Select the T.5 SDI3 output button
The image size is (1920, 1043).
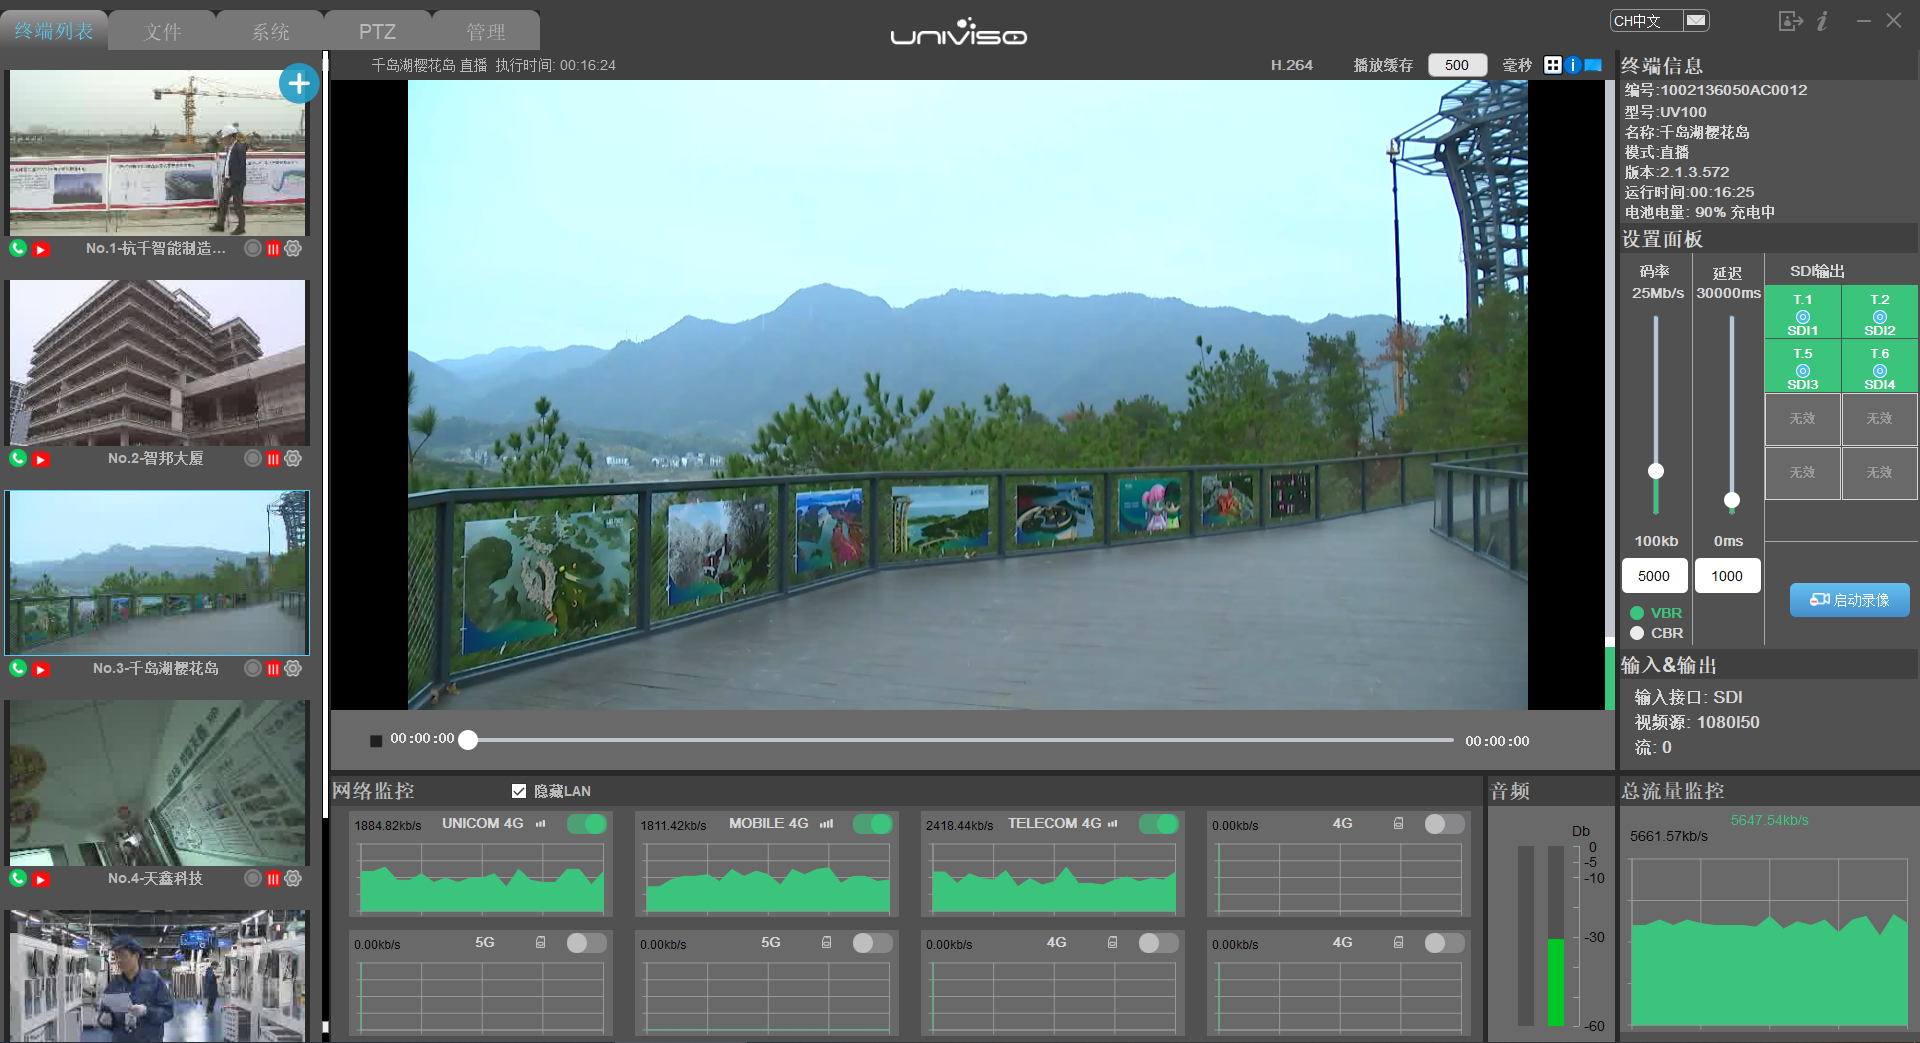[x=1803, y=367]
